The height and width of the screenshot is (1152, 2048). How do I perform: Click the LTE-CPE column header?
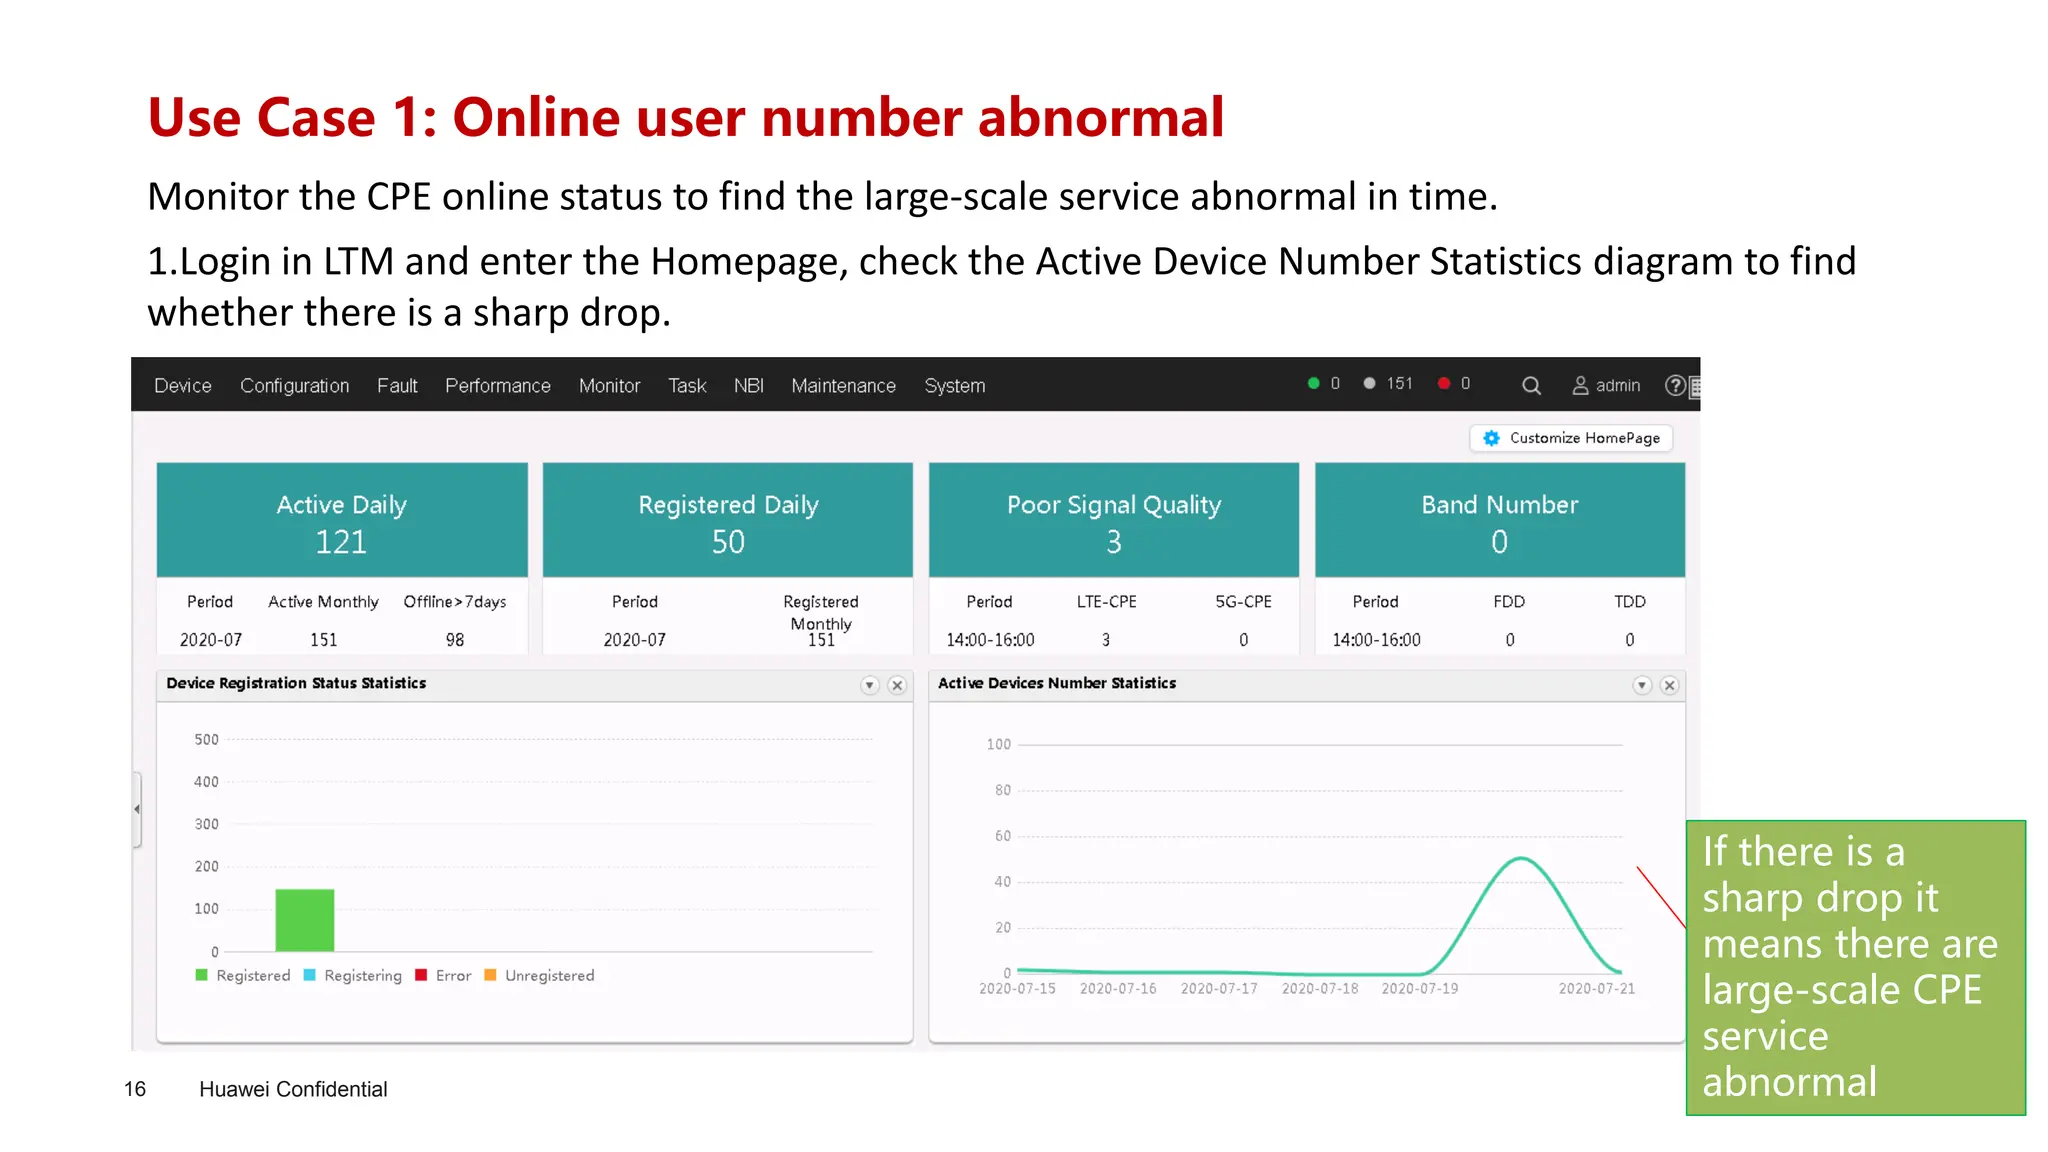tap(1106, 602)
